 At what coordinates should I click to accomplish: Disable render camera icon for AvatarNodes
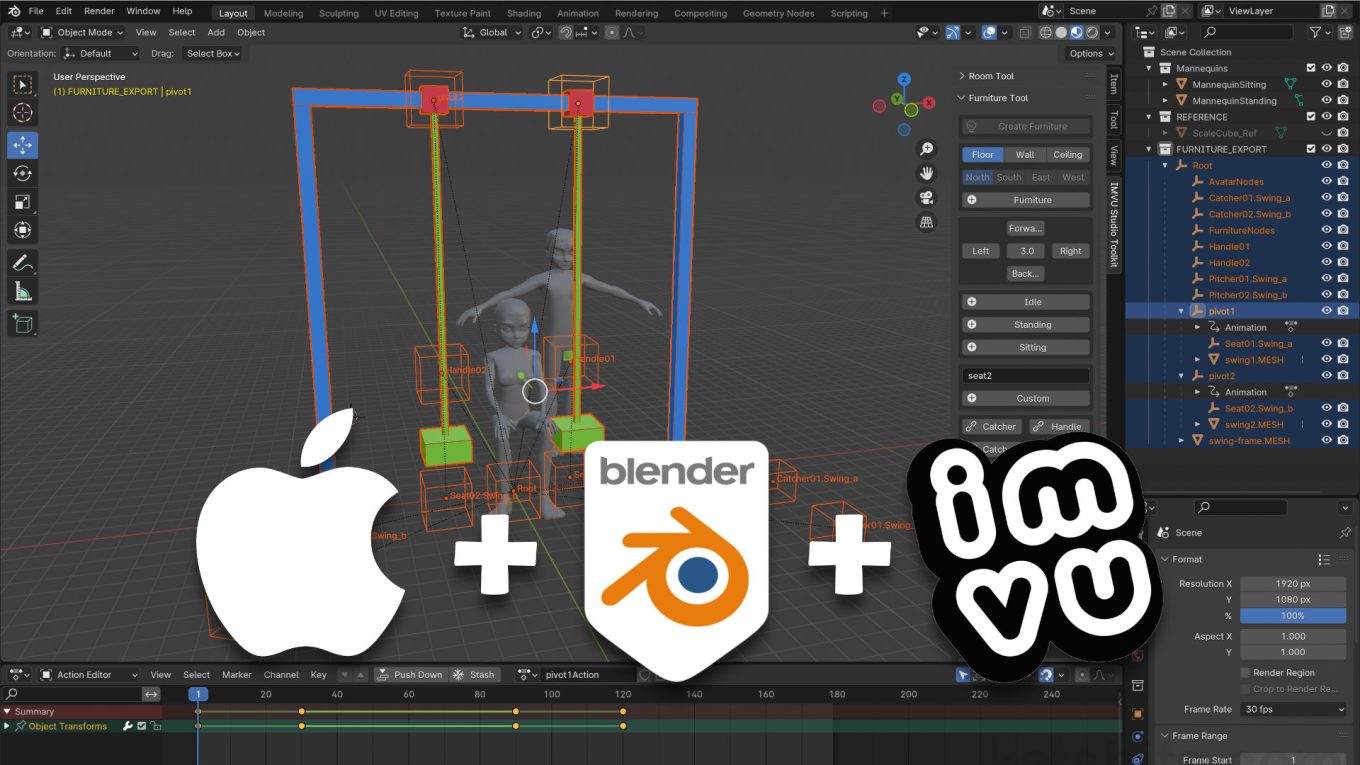pyautogui.click(x=1344, y=181)
